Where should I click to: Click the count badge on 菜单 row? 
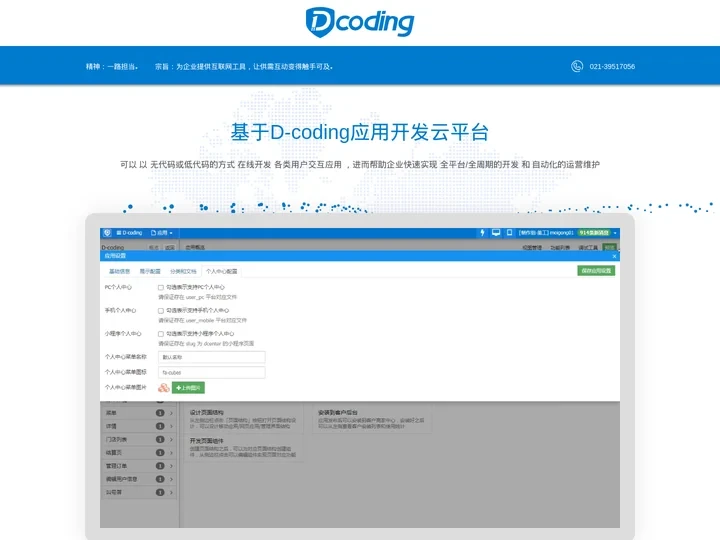[x=160, y=413]
